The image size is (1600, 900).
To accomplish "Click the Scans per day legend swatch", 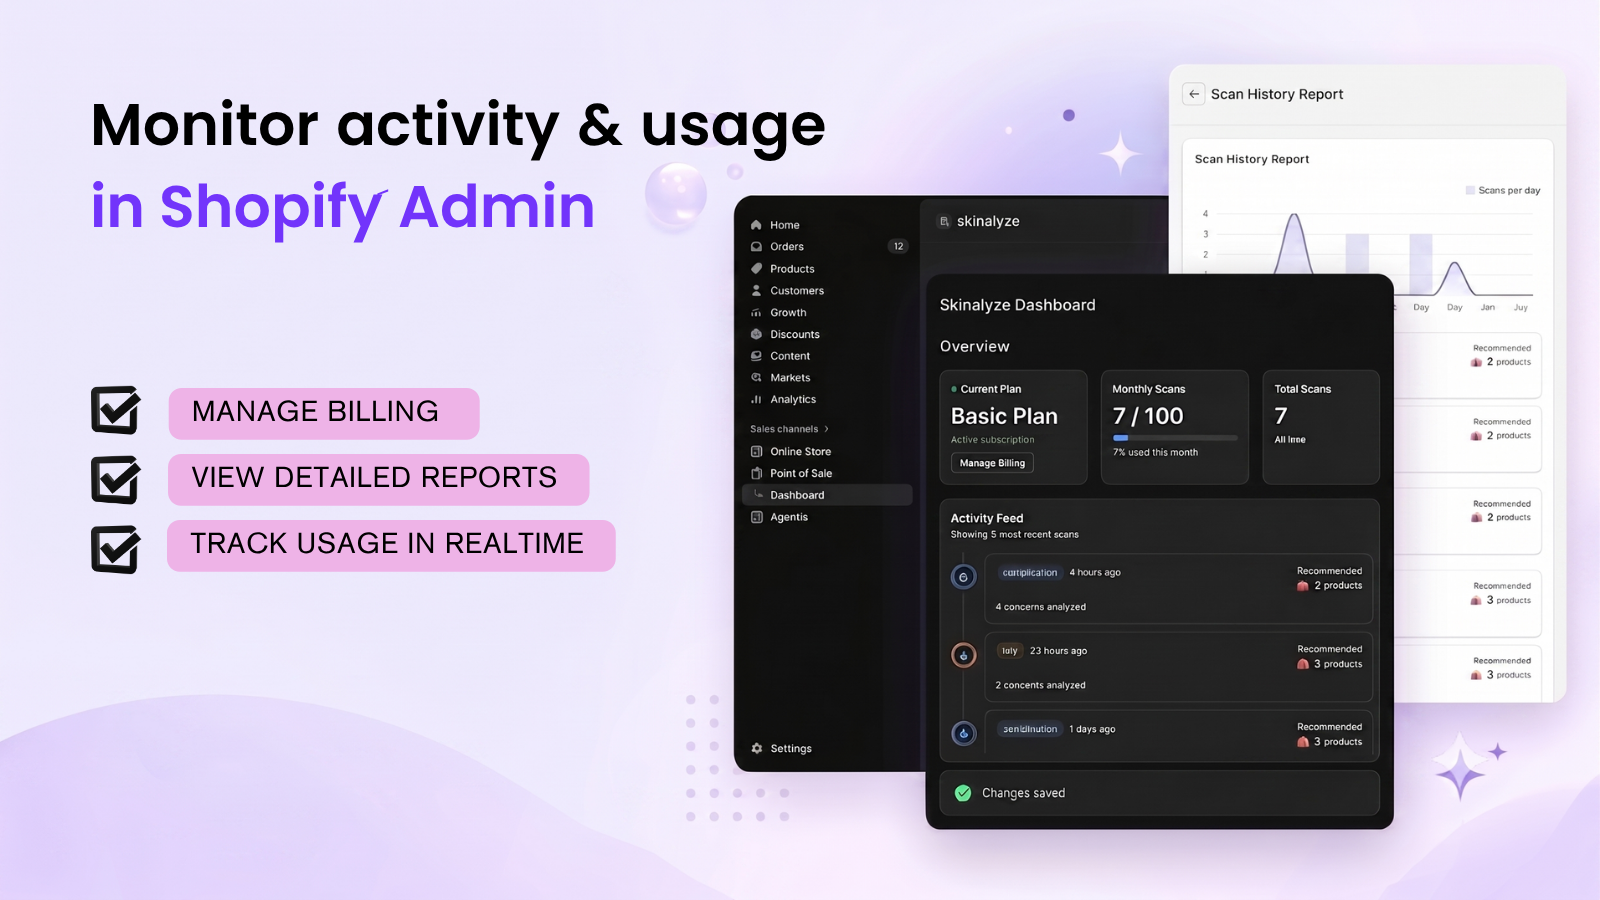I will point(1470,190).
